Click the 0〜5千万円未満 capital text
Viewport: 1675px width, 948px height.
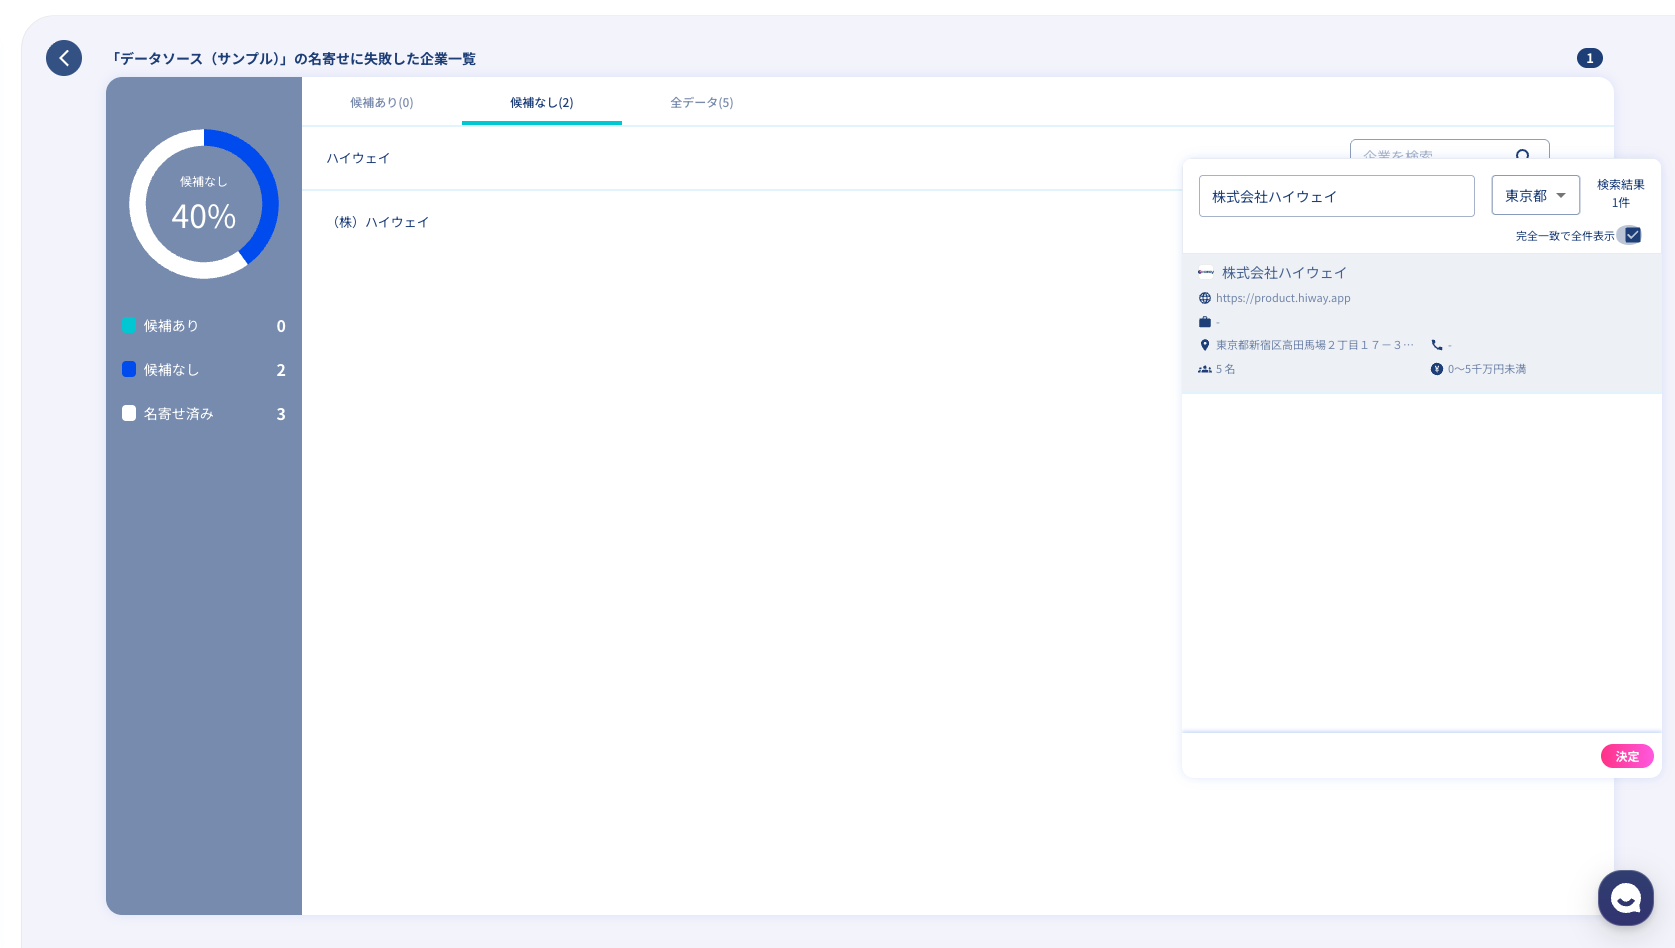tap(1487, 369)
